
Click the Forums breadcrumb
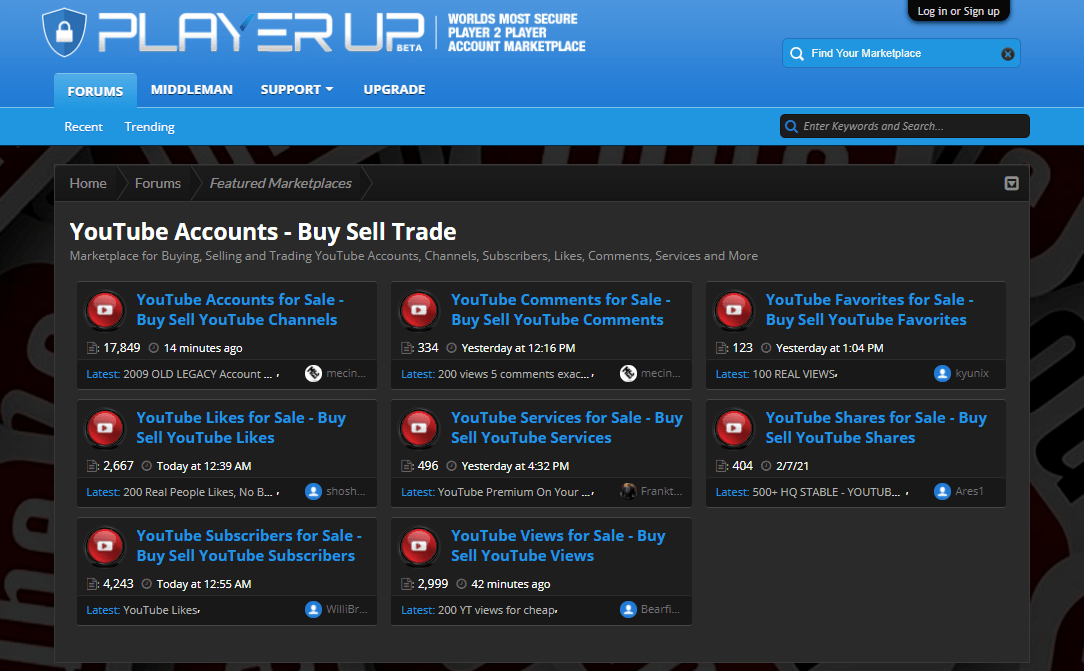(158, 183)
